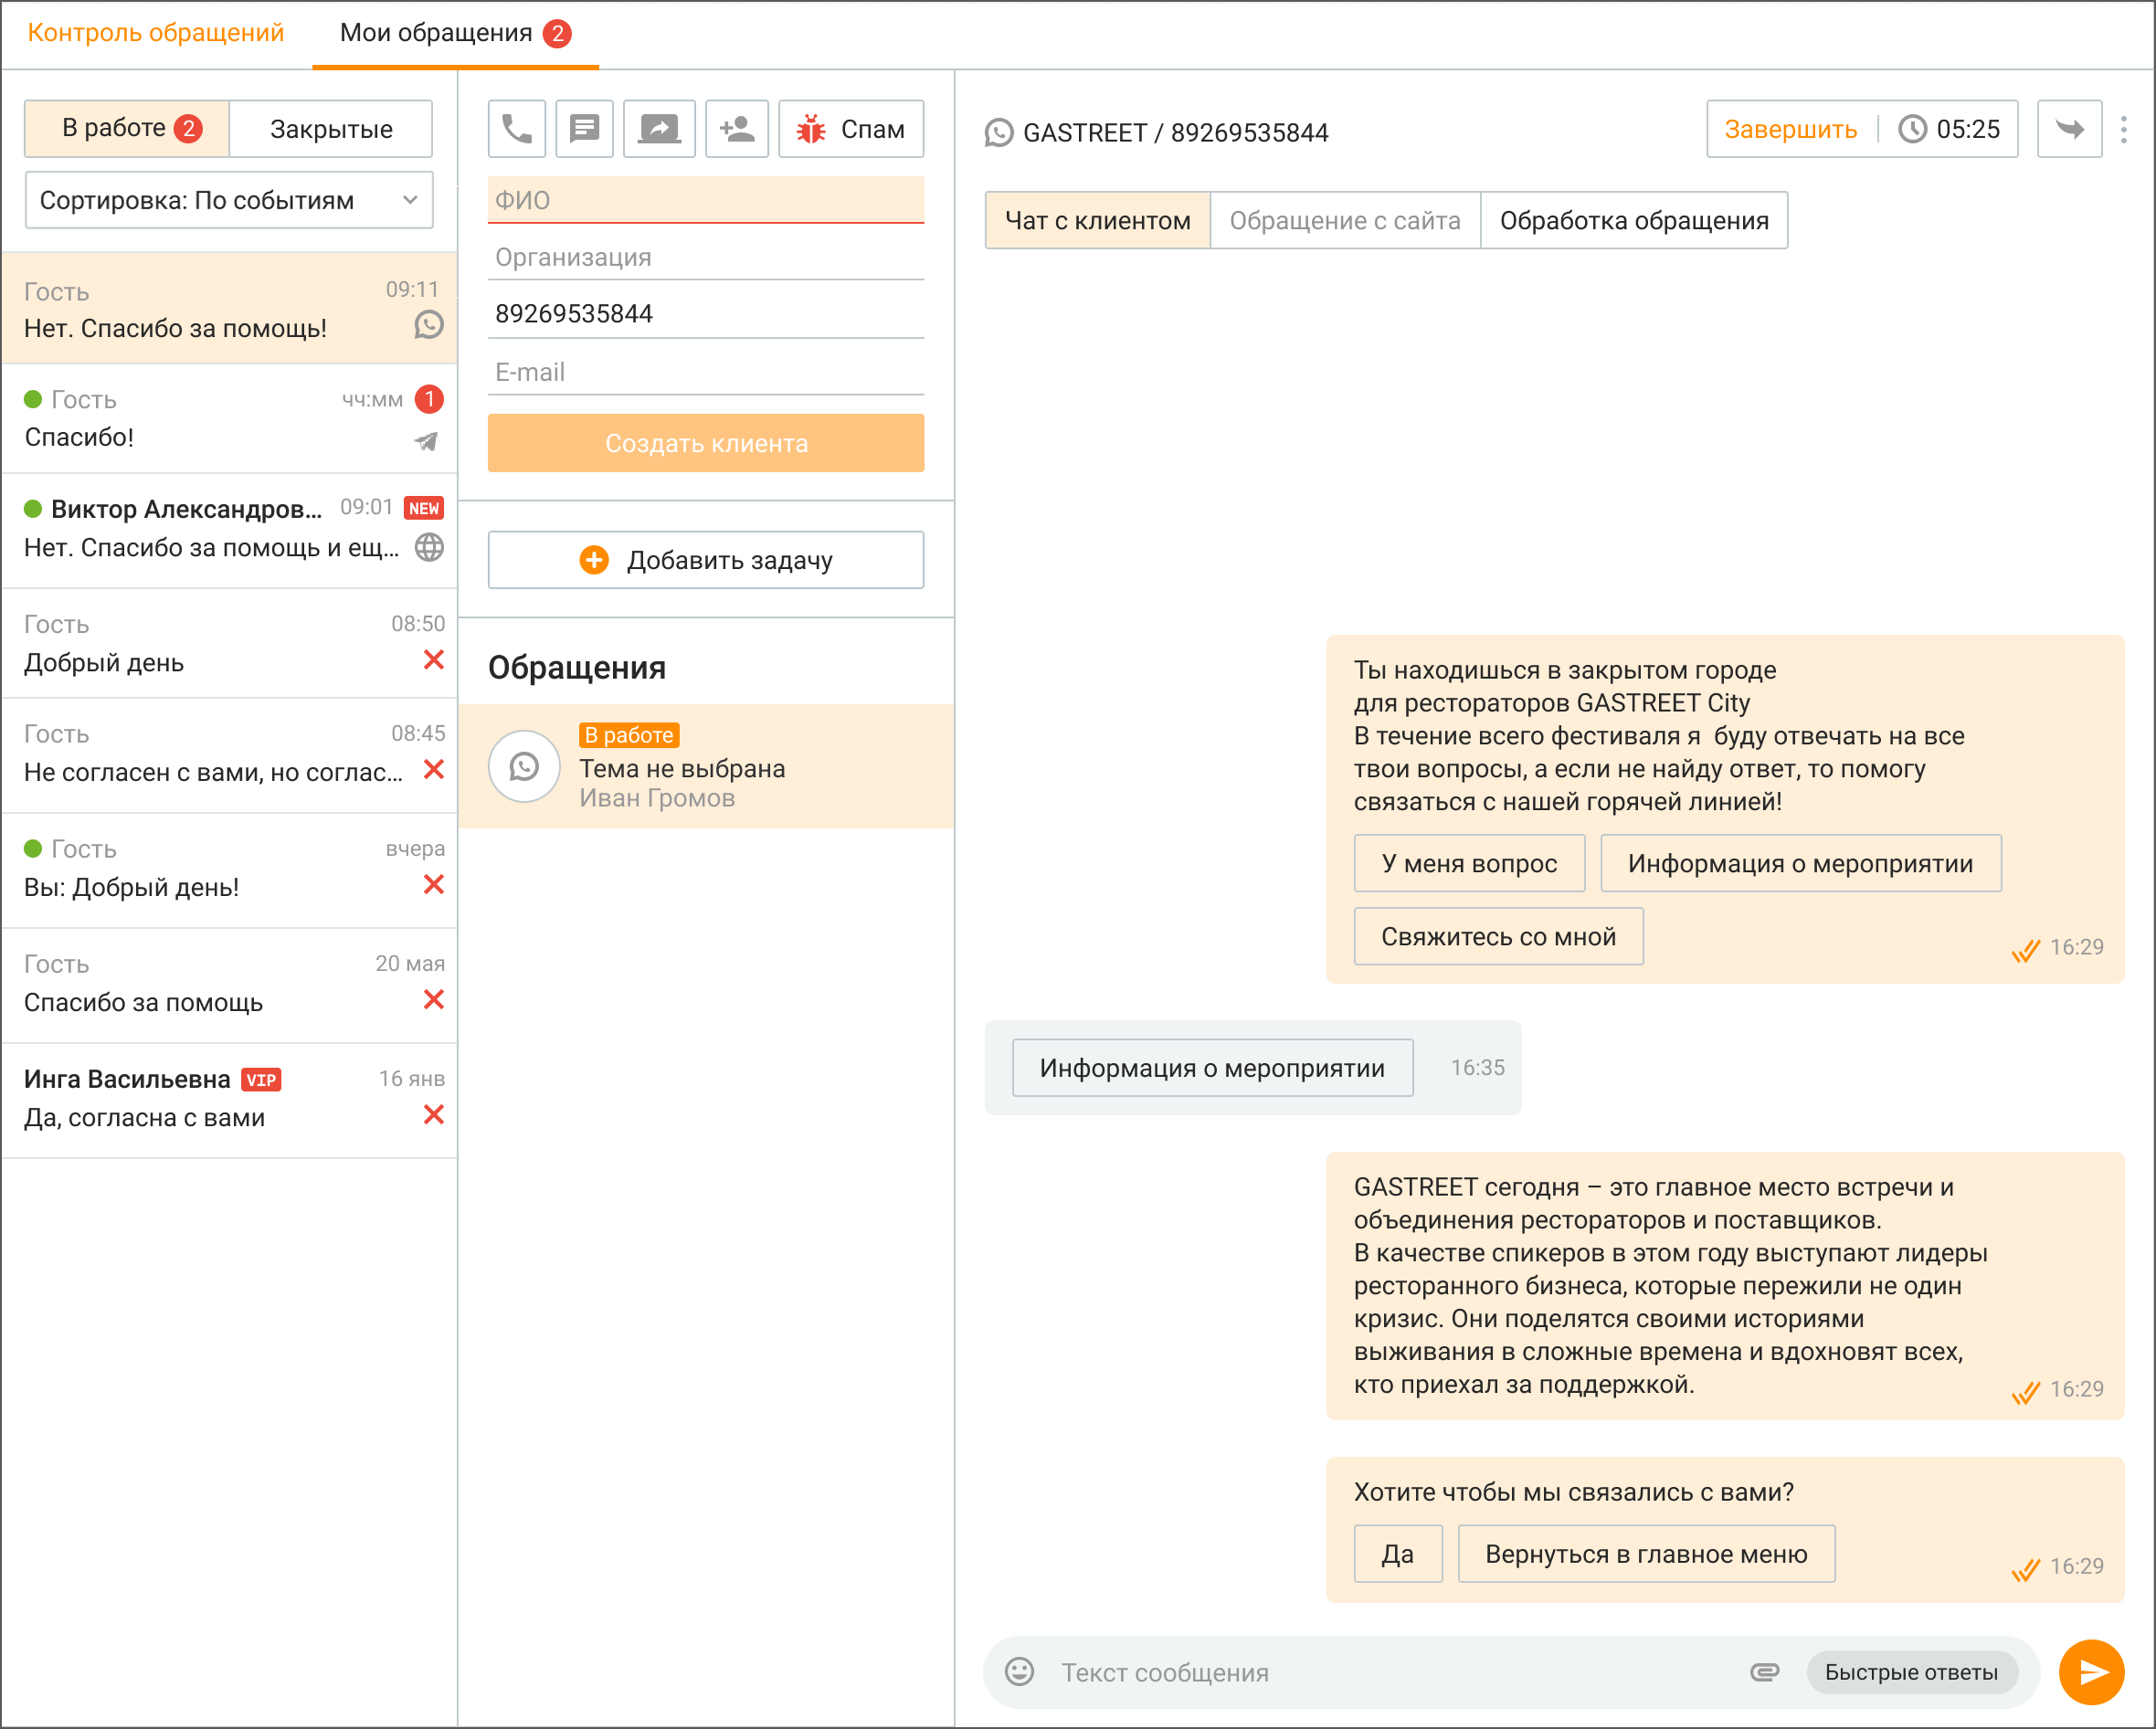Click unread badge 1 on Спасибо! row
The height and width of the screenshot is (1729, 2156).
tap(429, 399)
